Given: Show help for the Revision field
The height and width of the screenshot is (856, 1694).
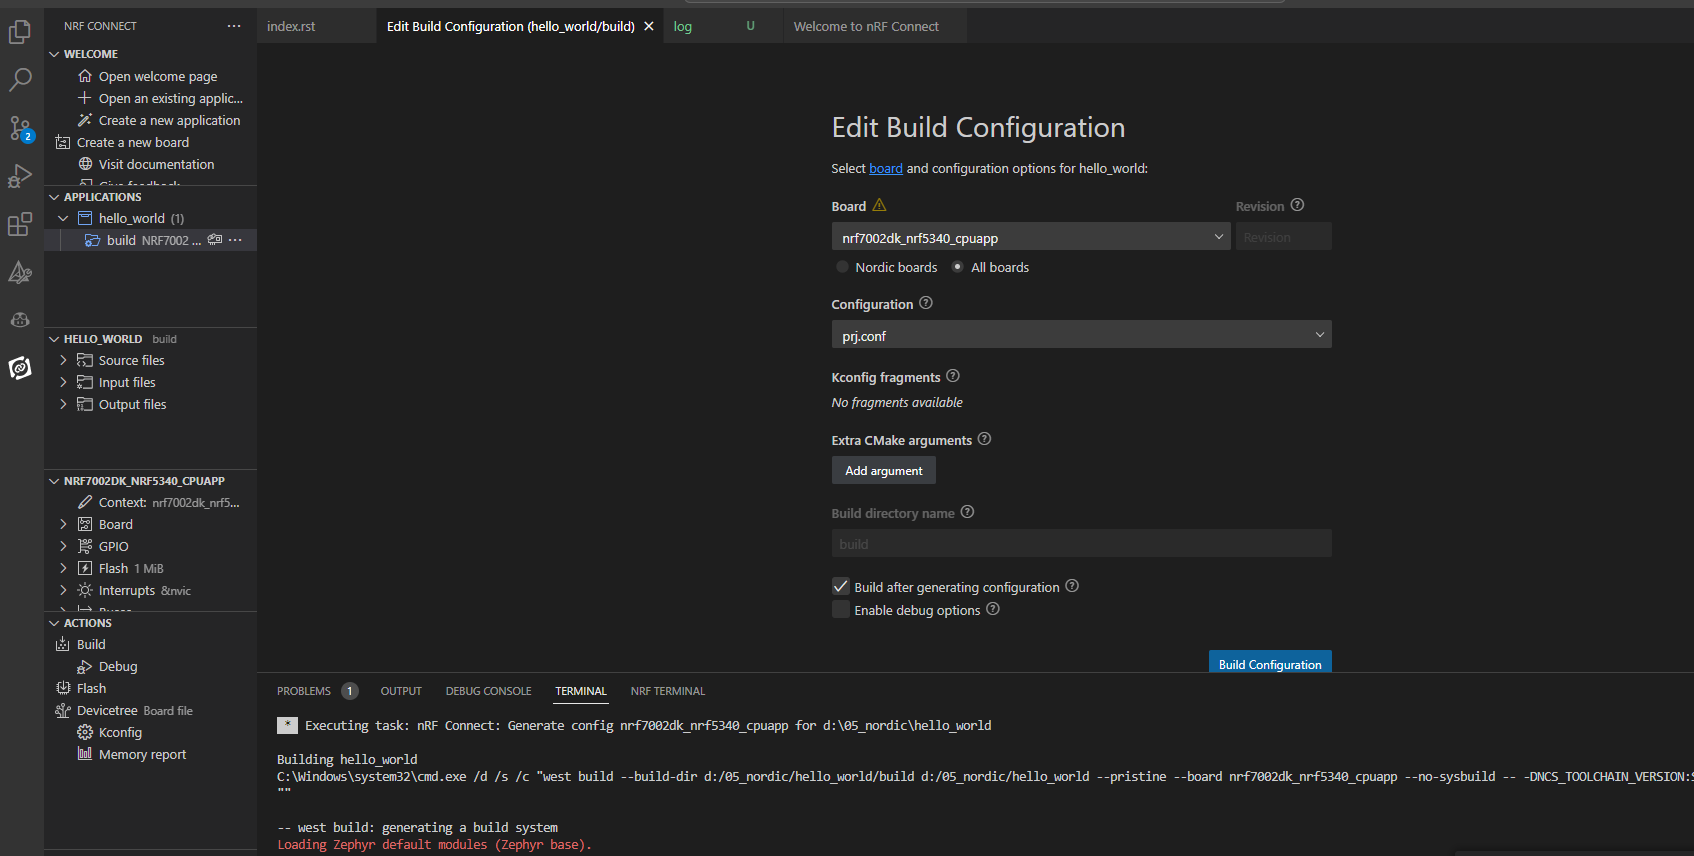Looking at the screenshot, I should 1297,205.
